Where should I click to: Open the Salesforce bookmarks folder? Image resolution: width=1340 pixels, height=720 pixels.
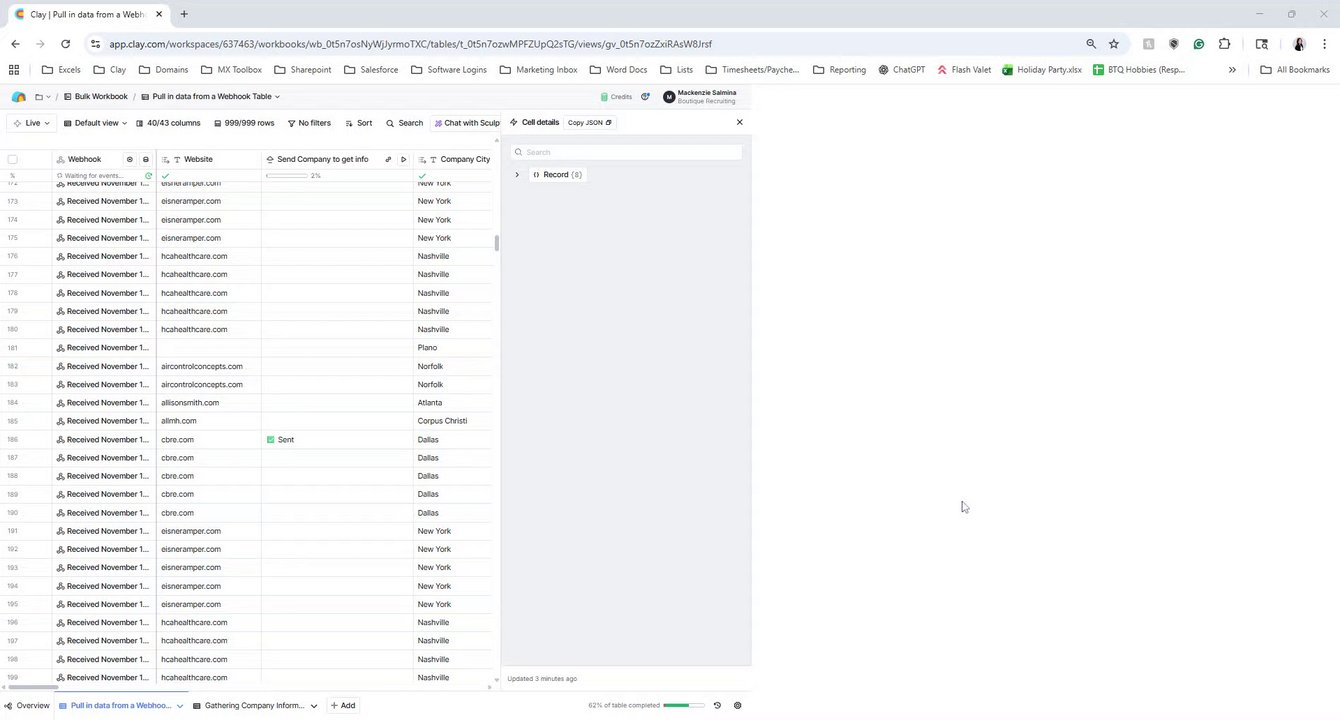(x=371, y=70)
